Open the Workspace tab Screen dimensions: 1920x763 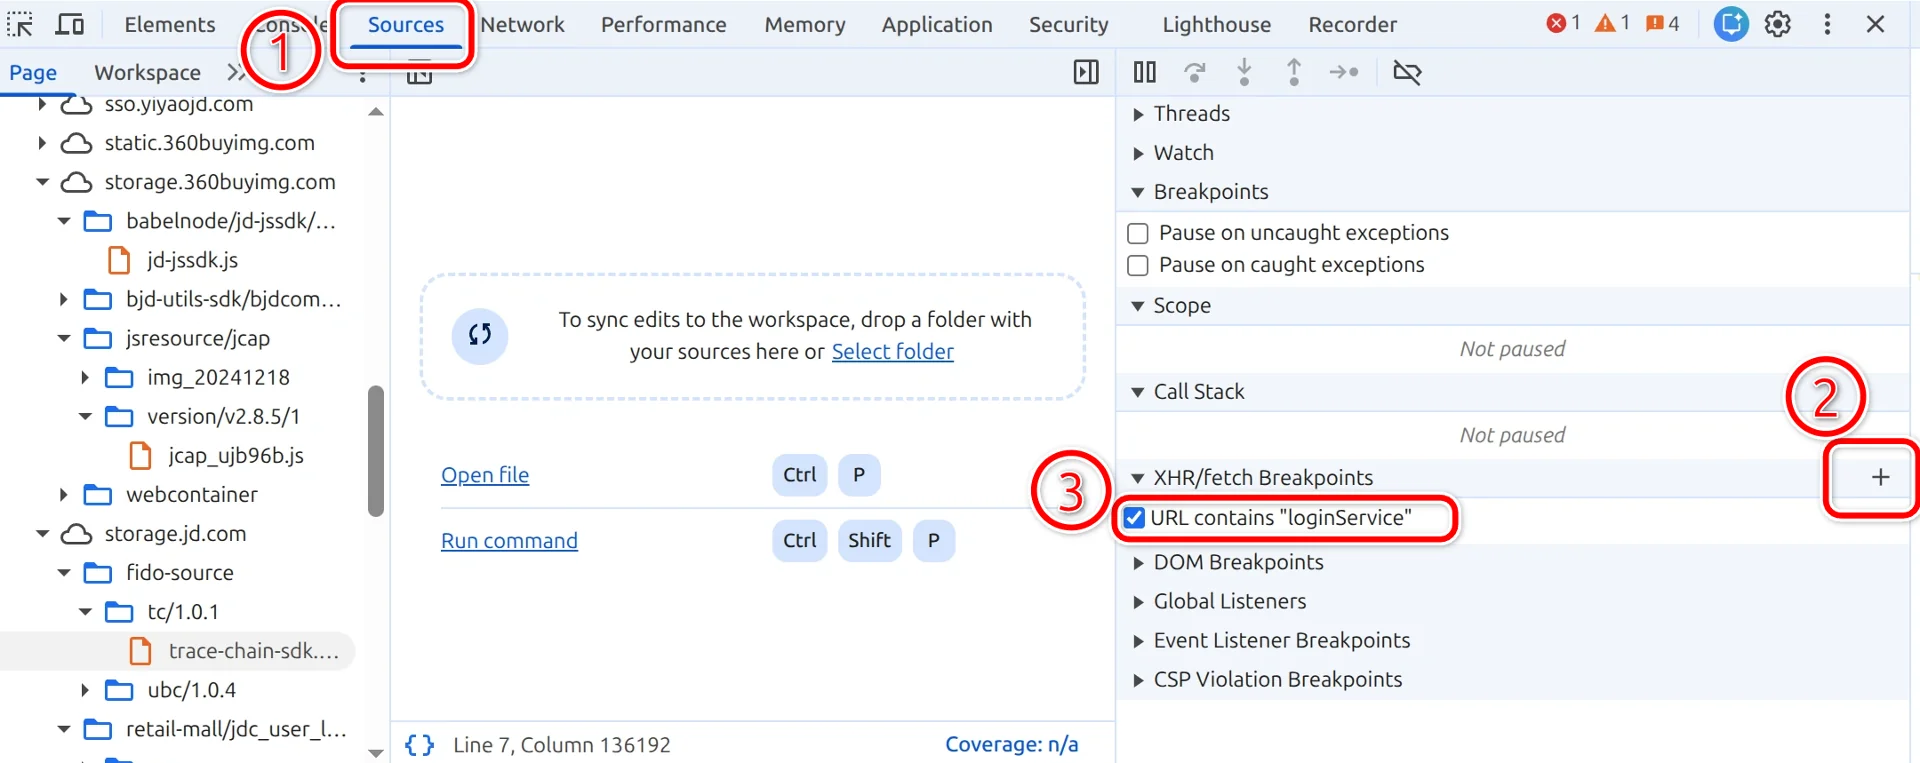point(147,72)
